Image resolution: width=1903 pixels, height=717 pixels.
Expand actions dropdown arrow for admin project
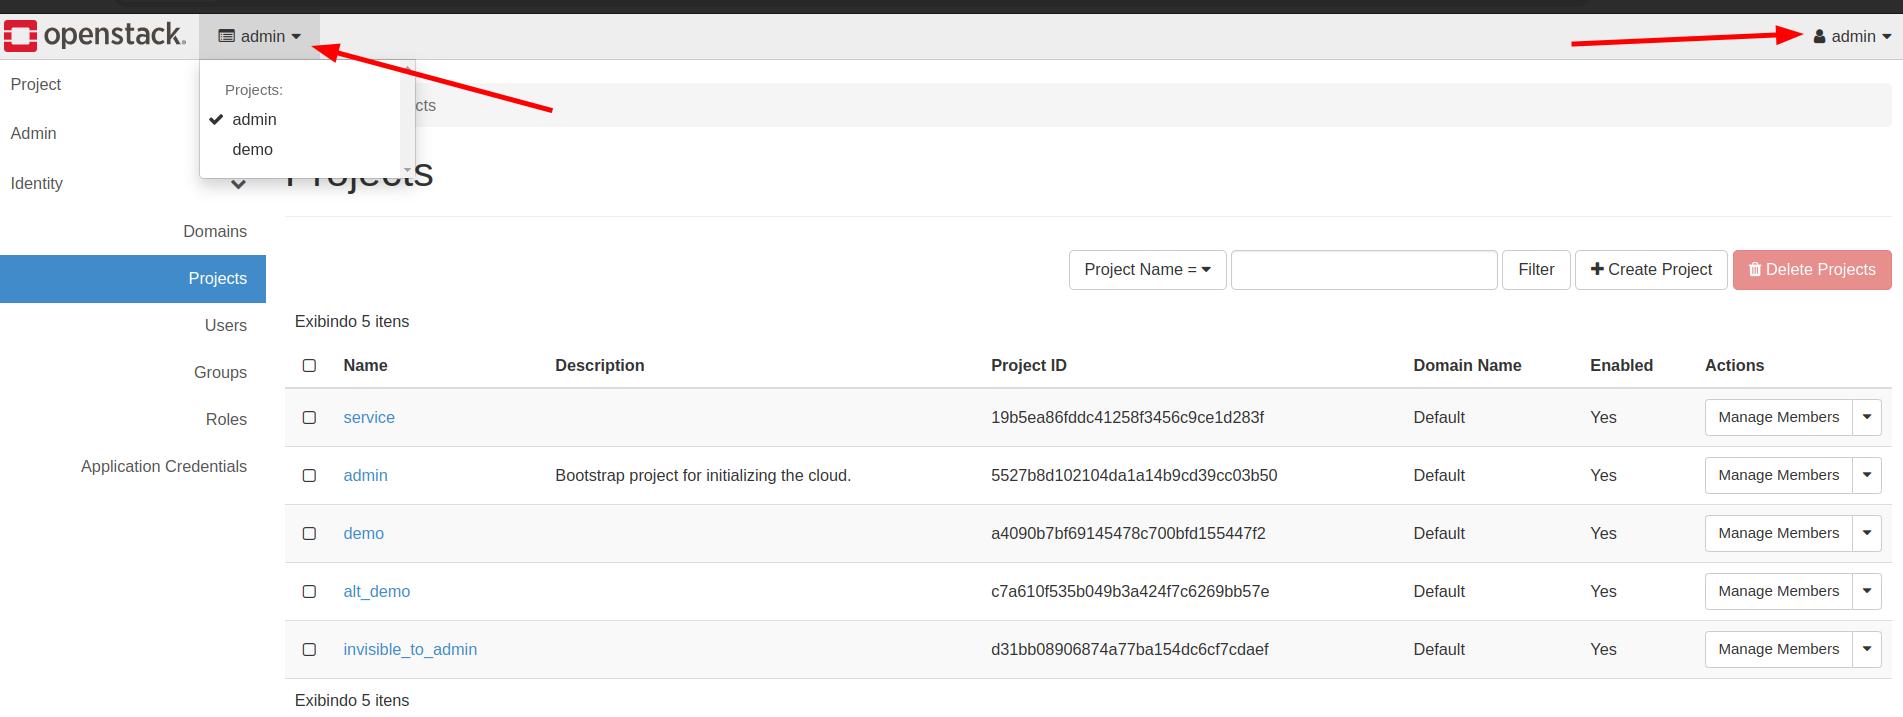(x=1866, y=476)
